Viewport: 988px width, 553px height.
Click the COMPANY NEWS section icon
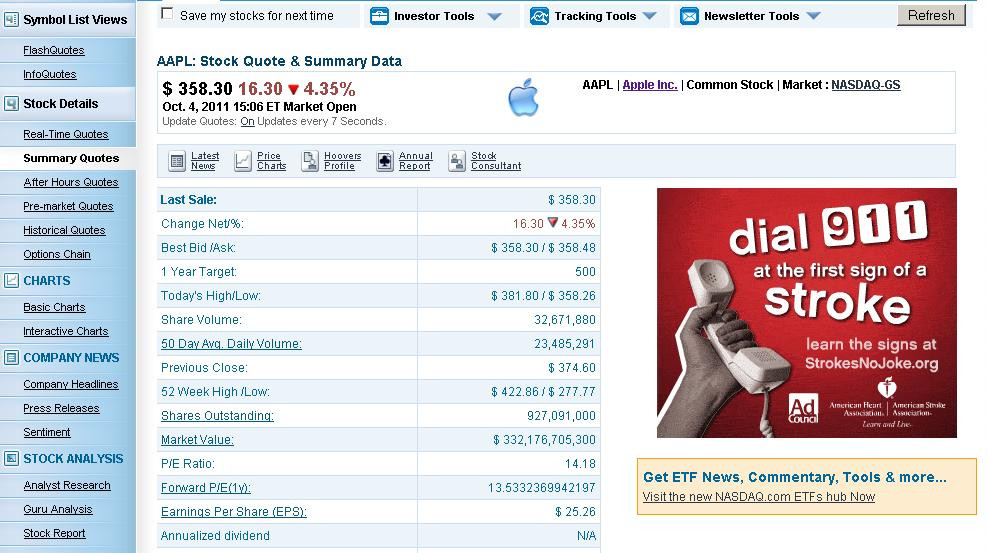[11, 358]
